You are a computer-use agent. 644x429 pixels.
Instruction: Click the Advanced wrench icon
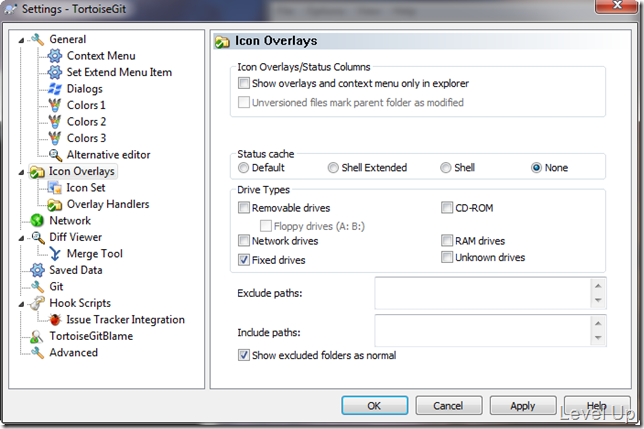click(x=37, y=353)
